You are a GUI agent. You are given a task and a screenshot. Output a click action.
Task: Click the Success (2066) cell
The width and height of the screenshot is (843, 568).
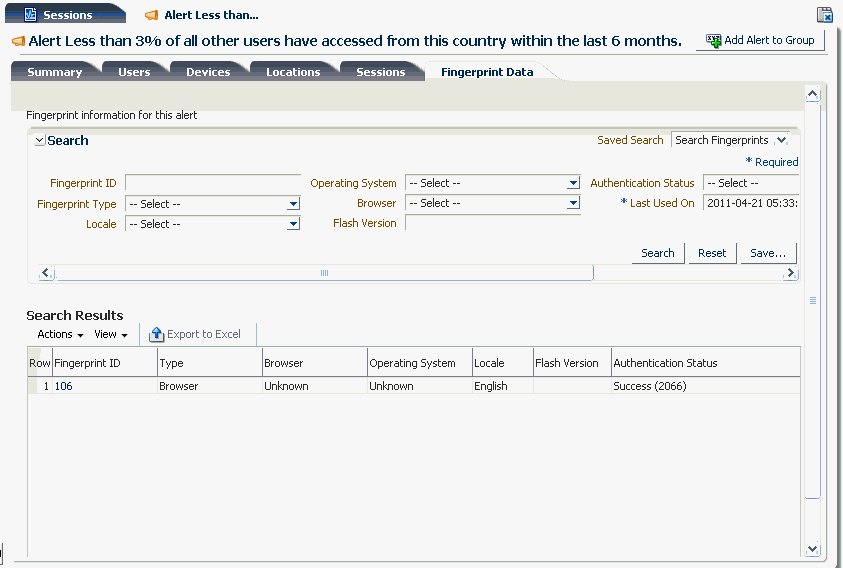pos(705,386)
